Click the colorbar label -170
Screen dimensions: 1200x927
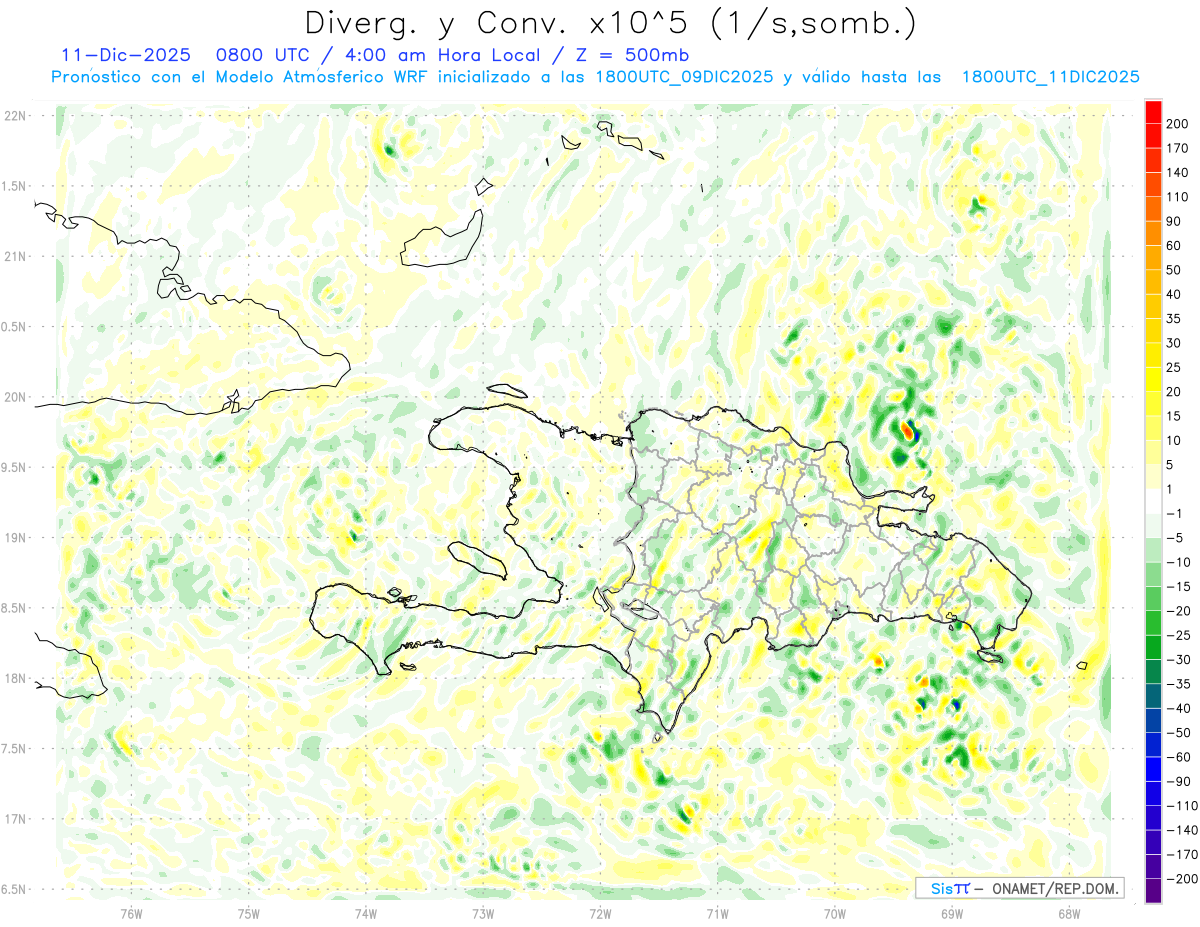[x=1182, y=854]
